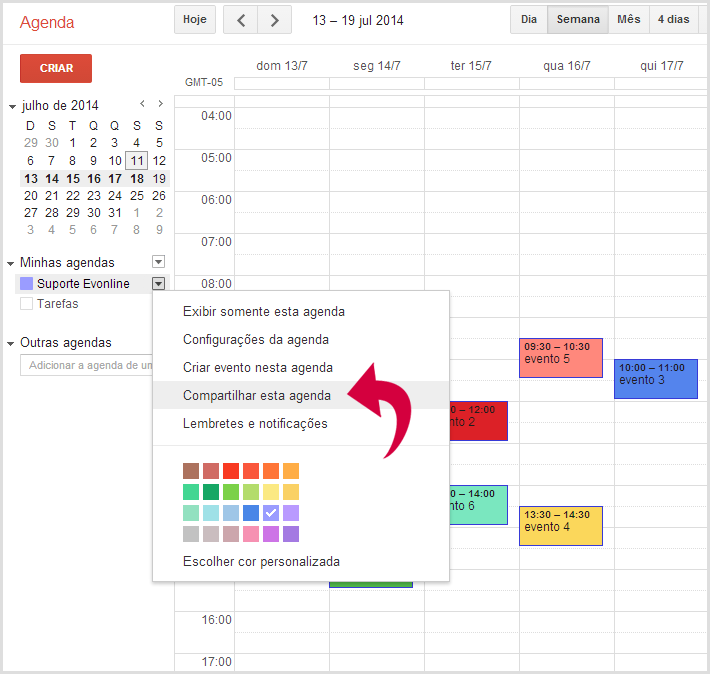Show next month in mini calendar

pos(160,104)
